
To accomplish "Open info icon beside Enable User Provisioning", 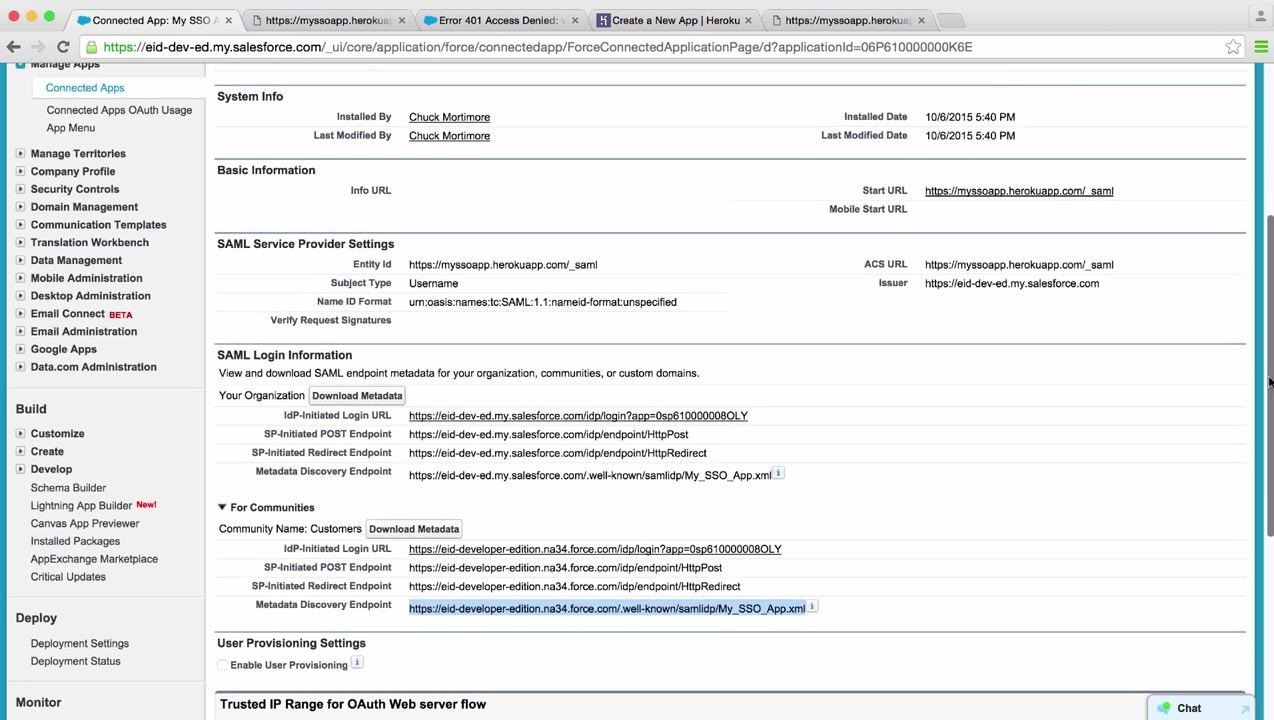I will [357, 662].
